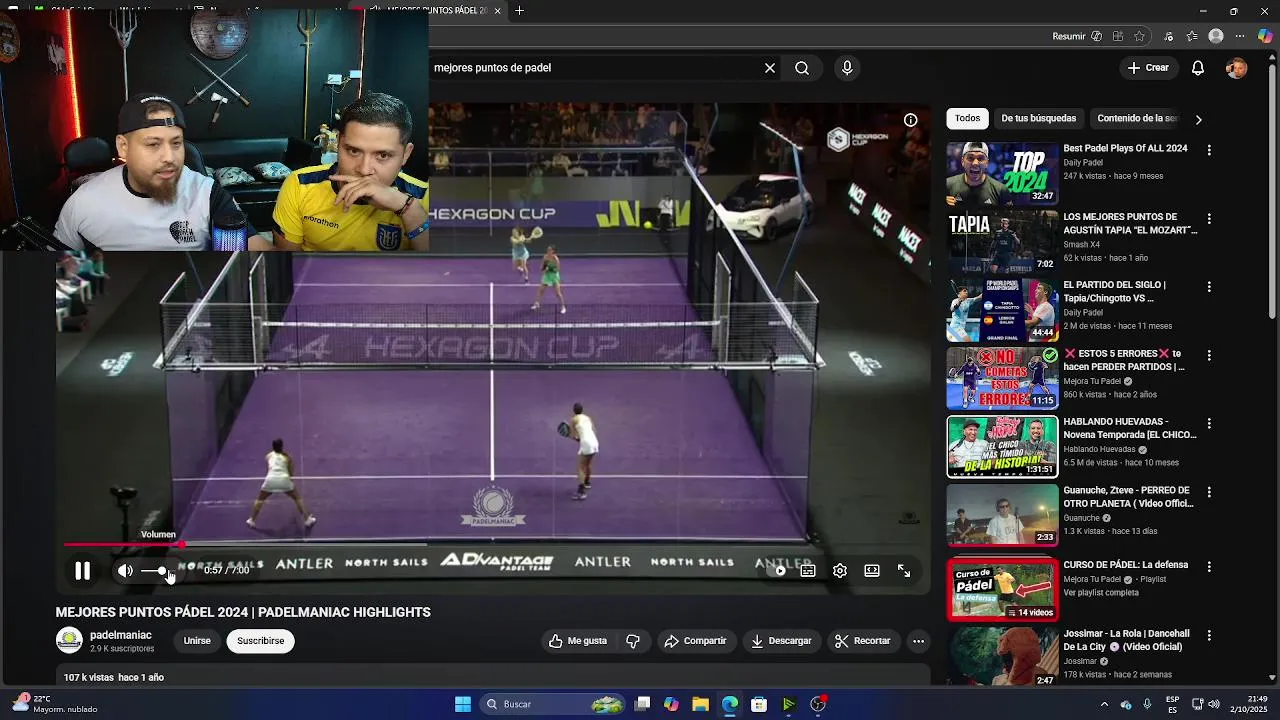Open Microsoft Store from taskbar
Screen dimensions: 1280x720
click(759, 704)
